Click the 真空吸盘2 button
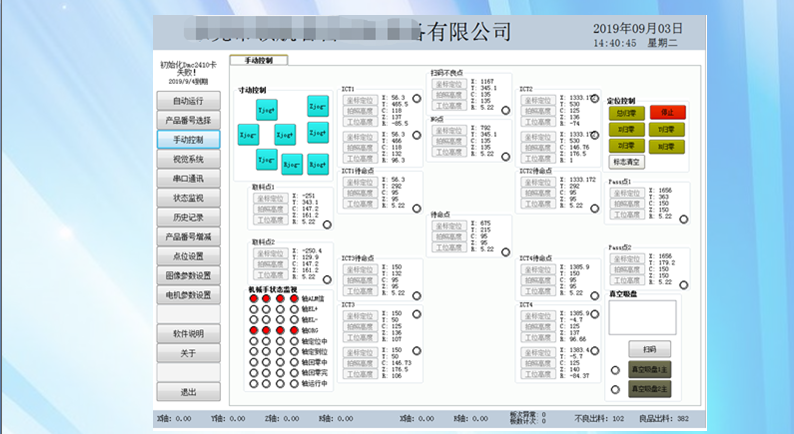Viewport: 794px width, 434px height. point(650,389)
